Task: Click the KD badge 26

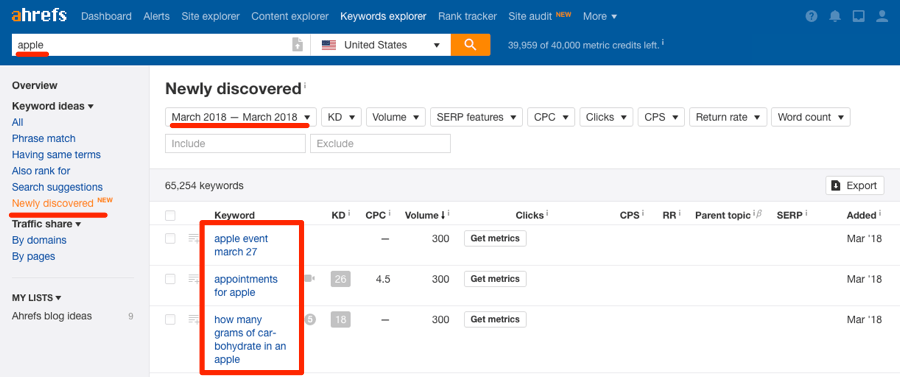Action: [x=340, y=279]
